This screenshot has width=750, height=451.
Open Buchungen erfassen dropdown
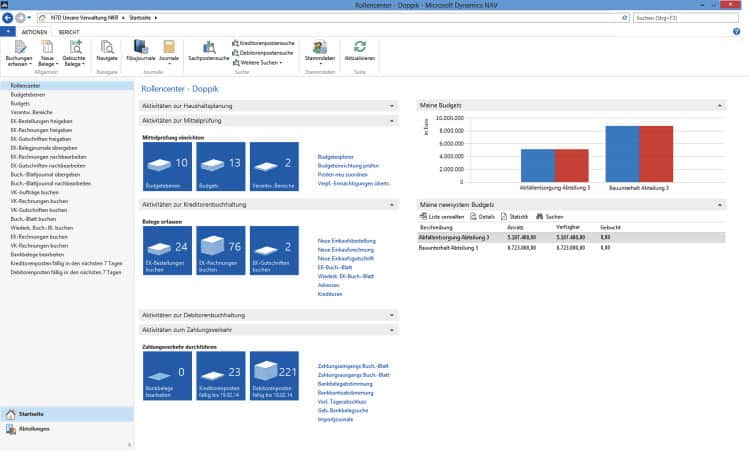19,54
